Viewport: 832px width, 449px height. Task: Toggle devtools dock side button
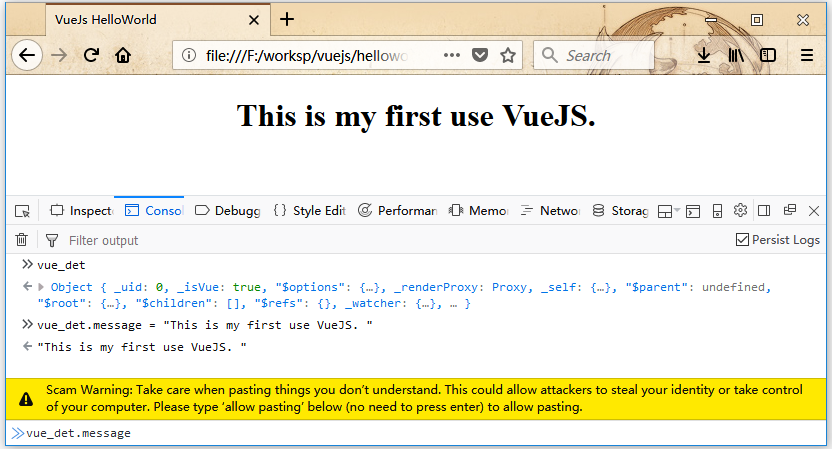coord(764,210)
